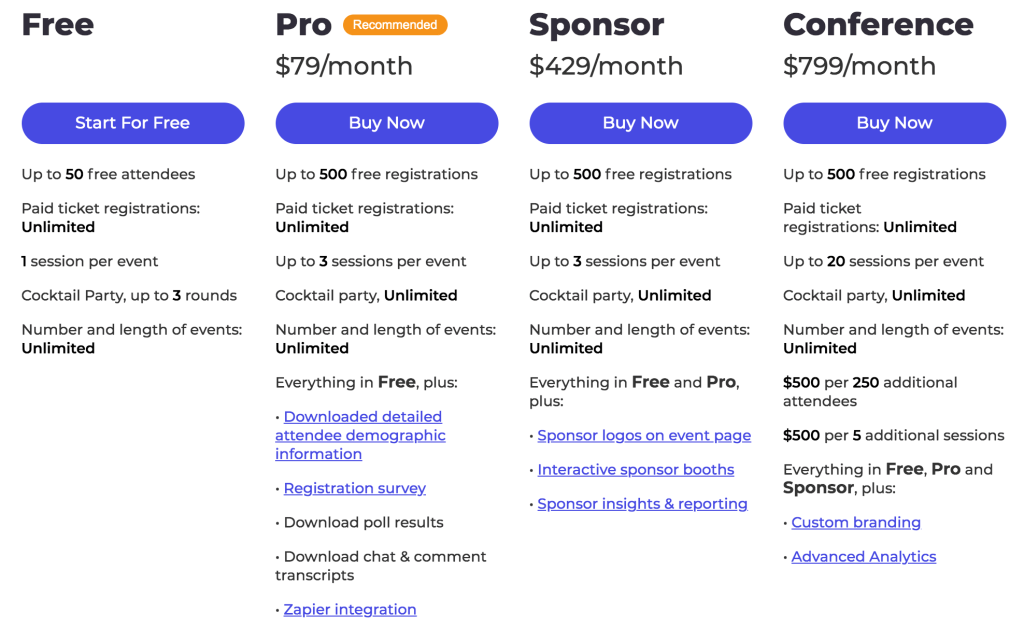Click the $799/month price text
The width and height of the screenshot is (1024, 628).
[860, 66]
